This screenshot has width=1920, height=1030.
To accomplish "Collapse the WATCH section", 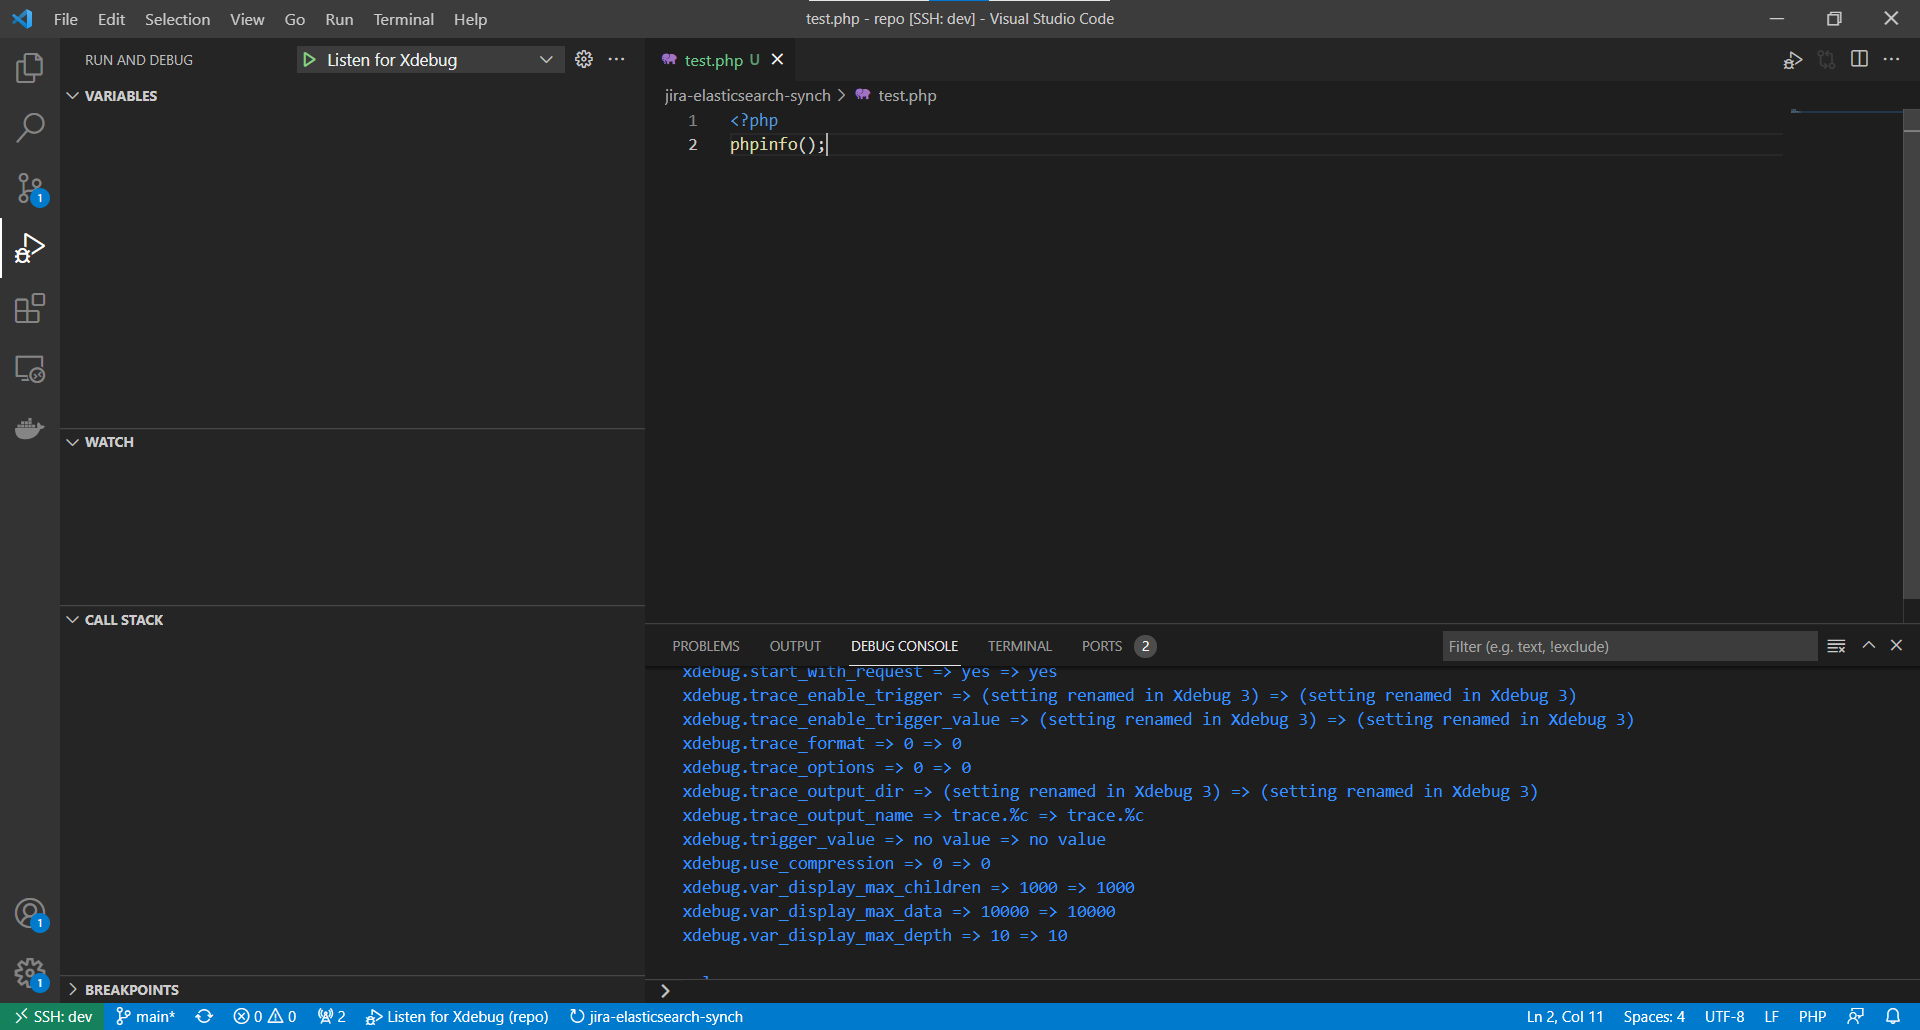I will (352, 442).
